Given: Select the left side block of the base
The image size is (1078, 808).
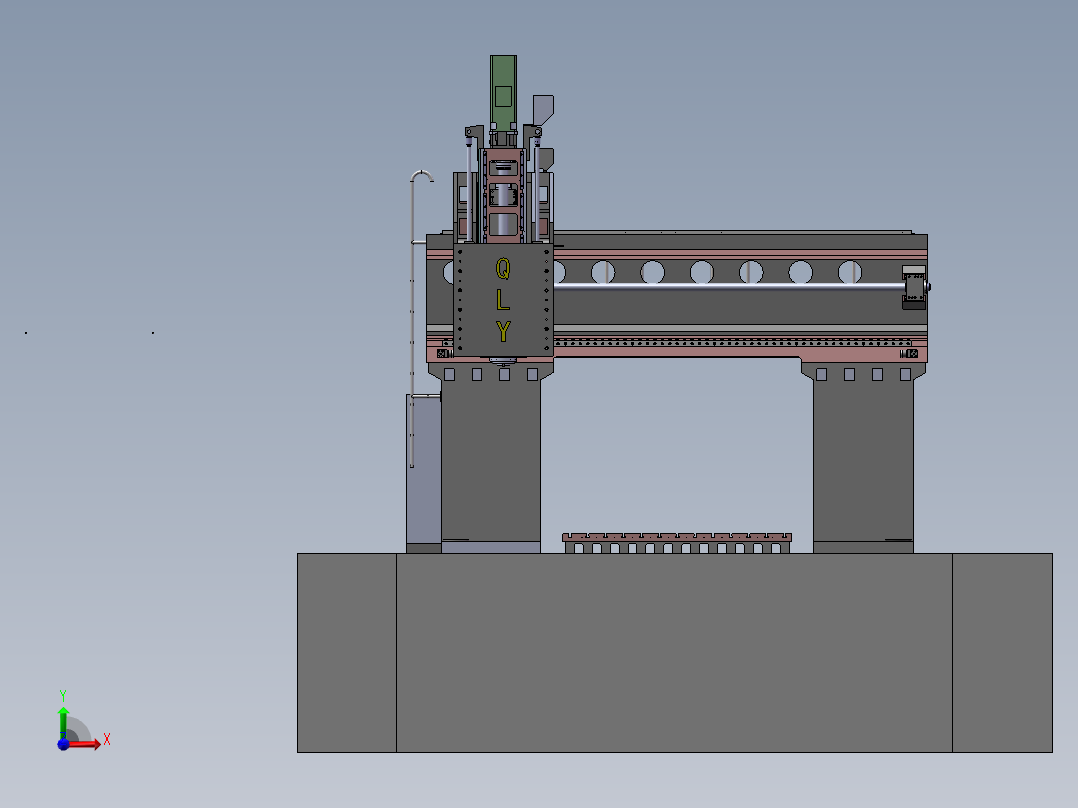Looking at the screenshot, I should pyautogui.click(x=346, y=653).
